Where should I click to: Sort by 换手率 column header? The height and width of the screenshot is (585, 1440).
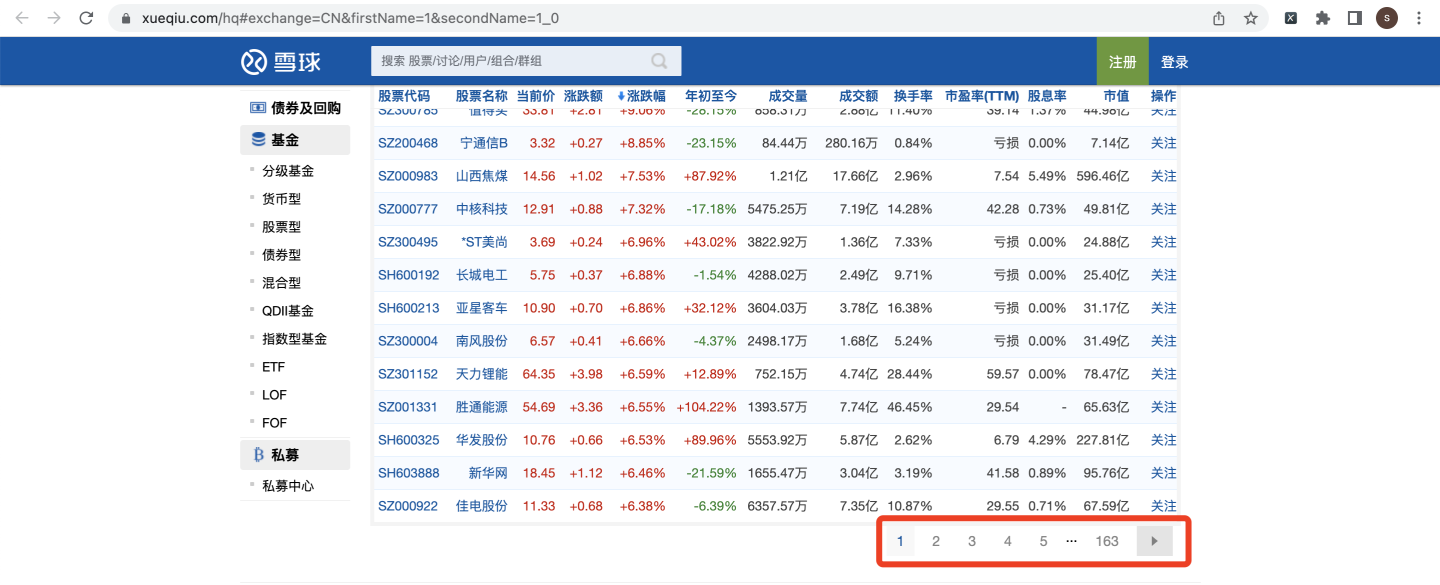point(913,96)
